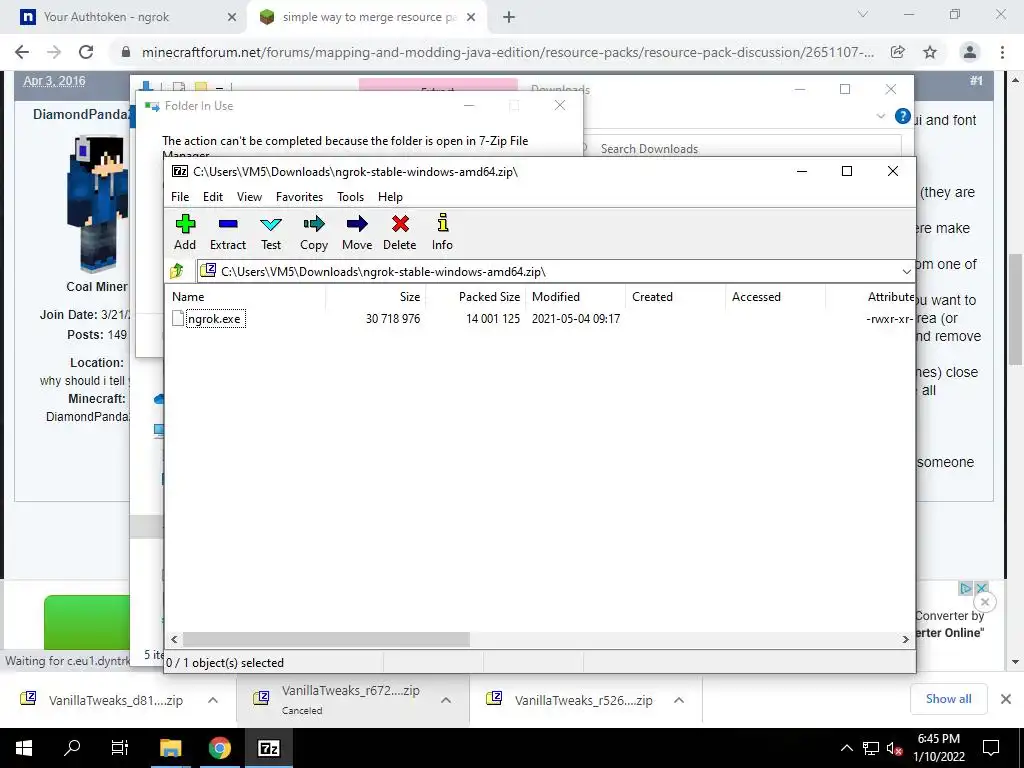The image size is (1024, 768).
Task: Click Show all downloads
Action: click(x=948, y=699)
